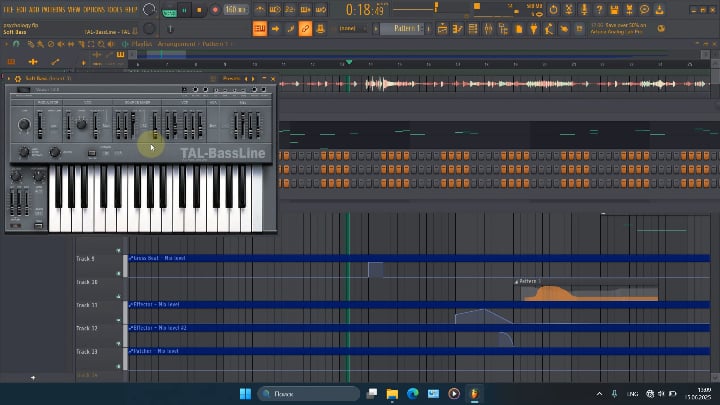720x405 pixels.
Task: Select the Playlist paint brush tool
Action: pyautogui.click(x=40, y=44)
